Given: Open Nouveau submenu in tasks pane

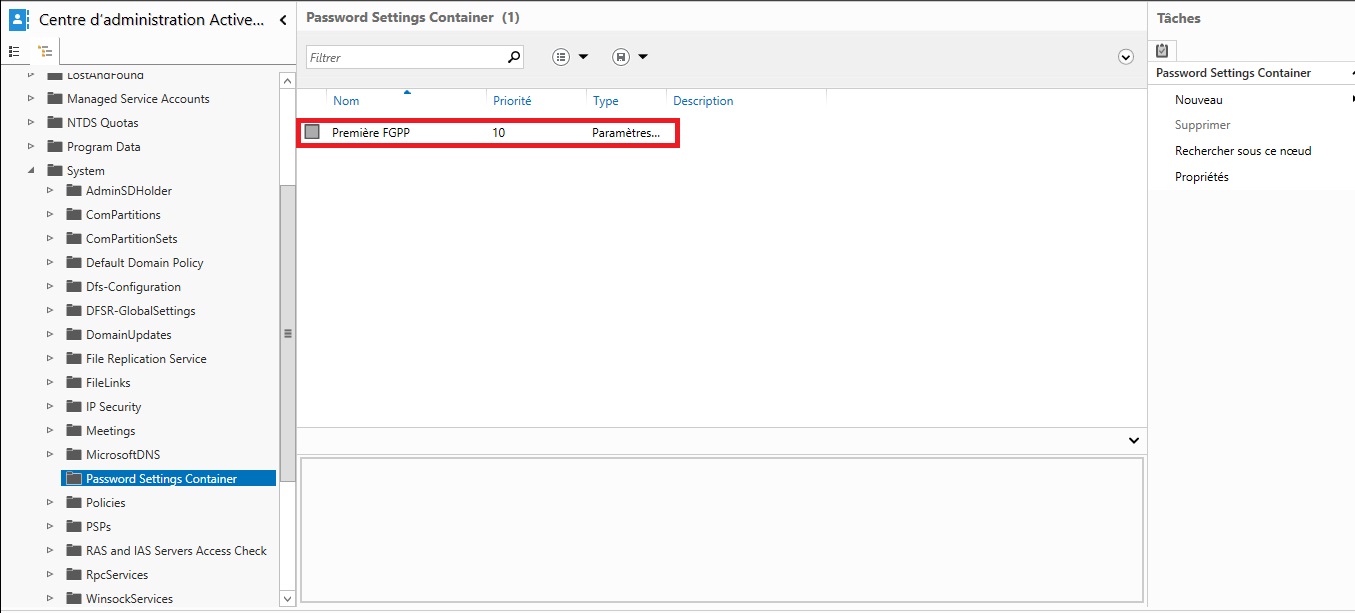Looking at the screenshot, I should [x=1199, y=100].
